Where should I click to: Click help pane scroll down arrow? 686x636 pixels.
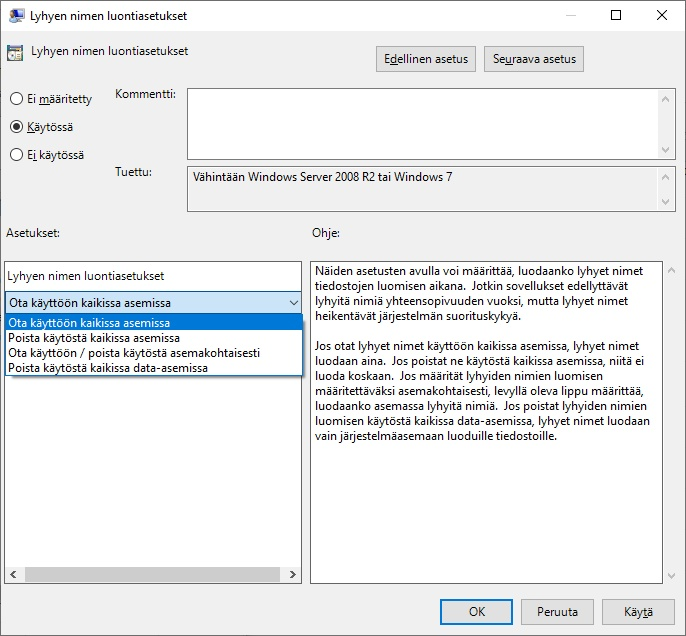(672, 576)
